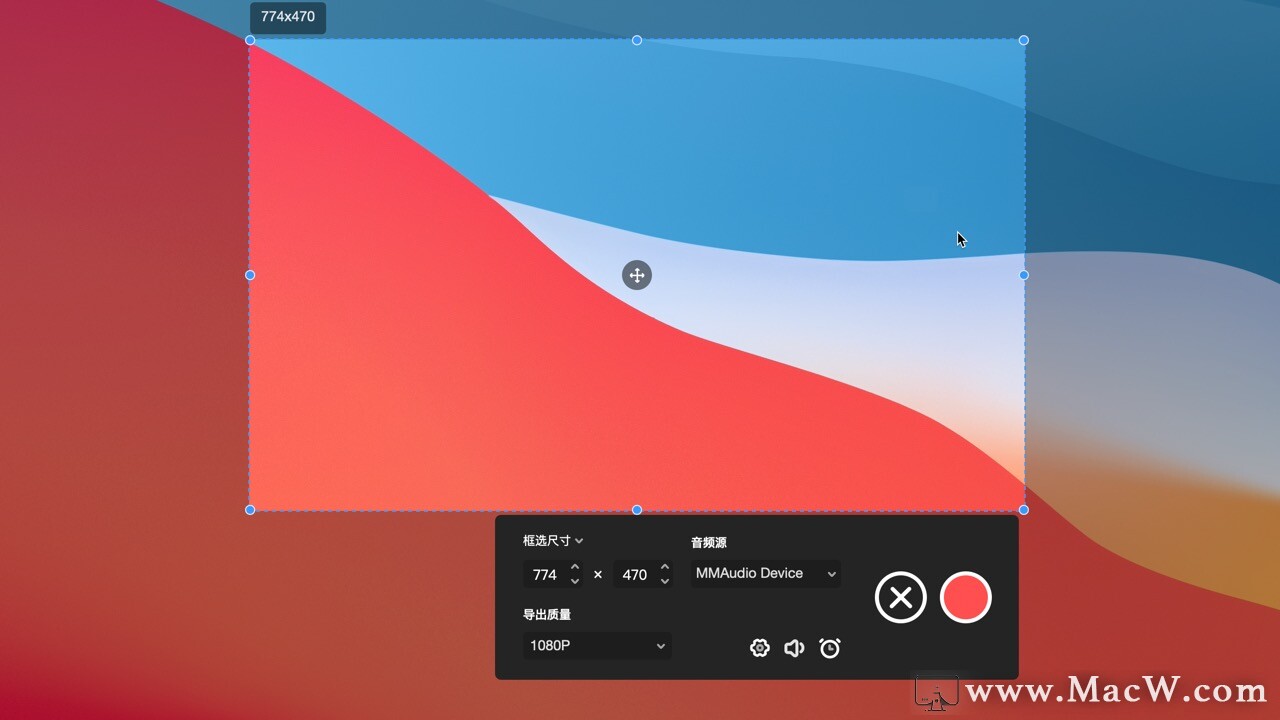This screenshot has height=720, width=1280.
Task: Click the top-right corner selection handle
Action: click(1023, 40)
